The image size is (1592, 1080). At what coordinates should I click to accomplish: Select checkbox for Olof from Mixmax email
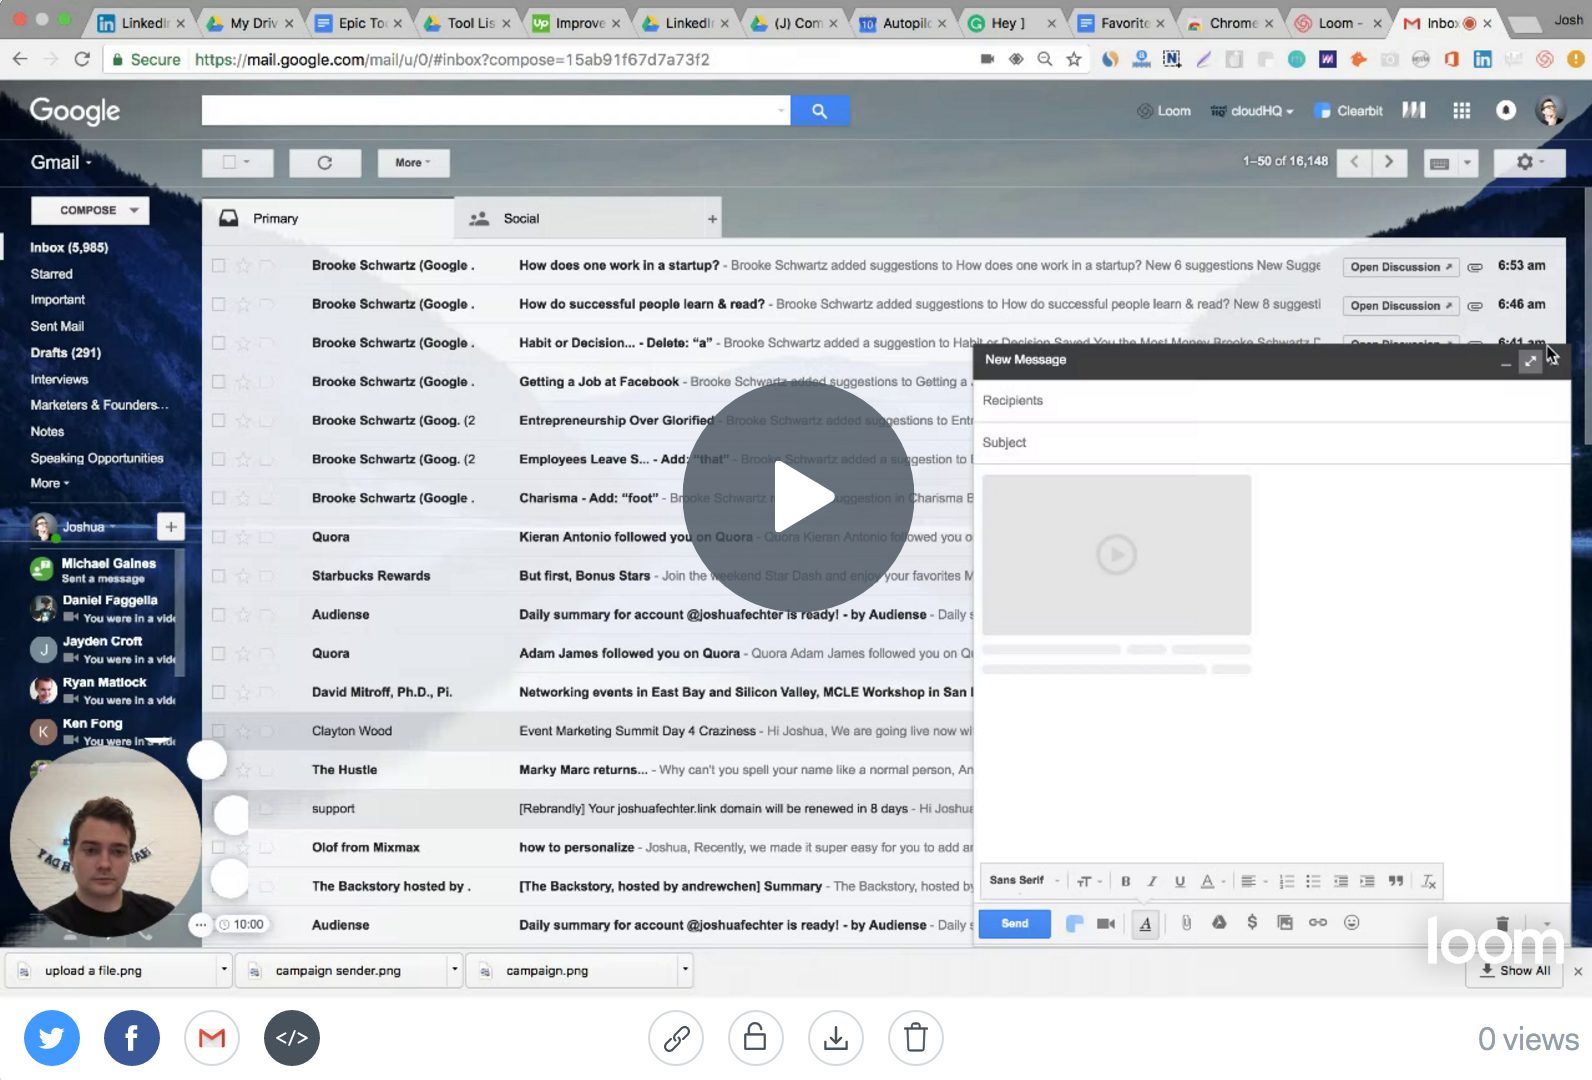point(218,847)
